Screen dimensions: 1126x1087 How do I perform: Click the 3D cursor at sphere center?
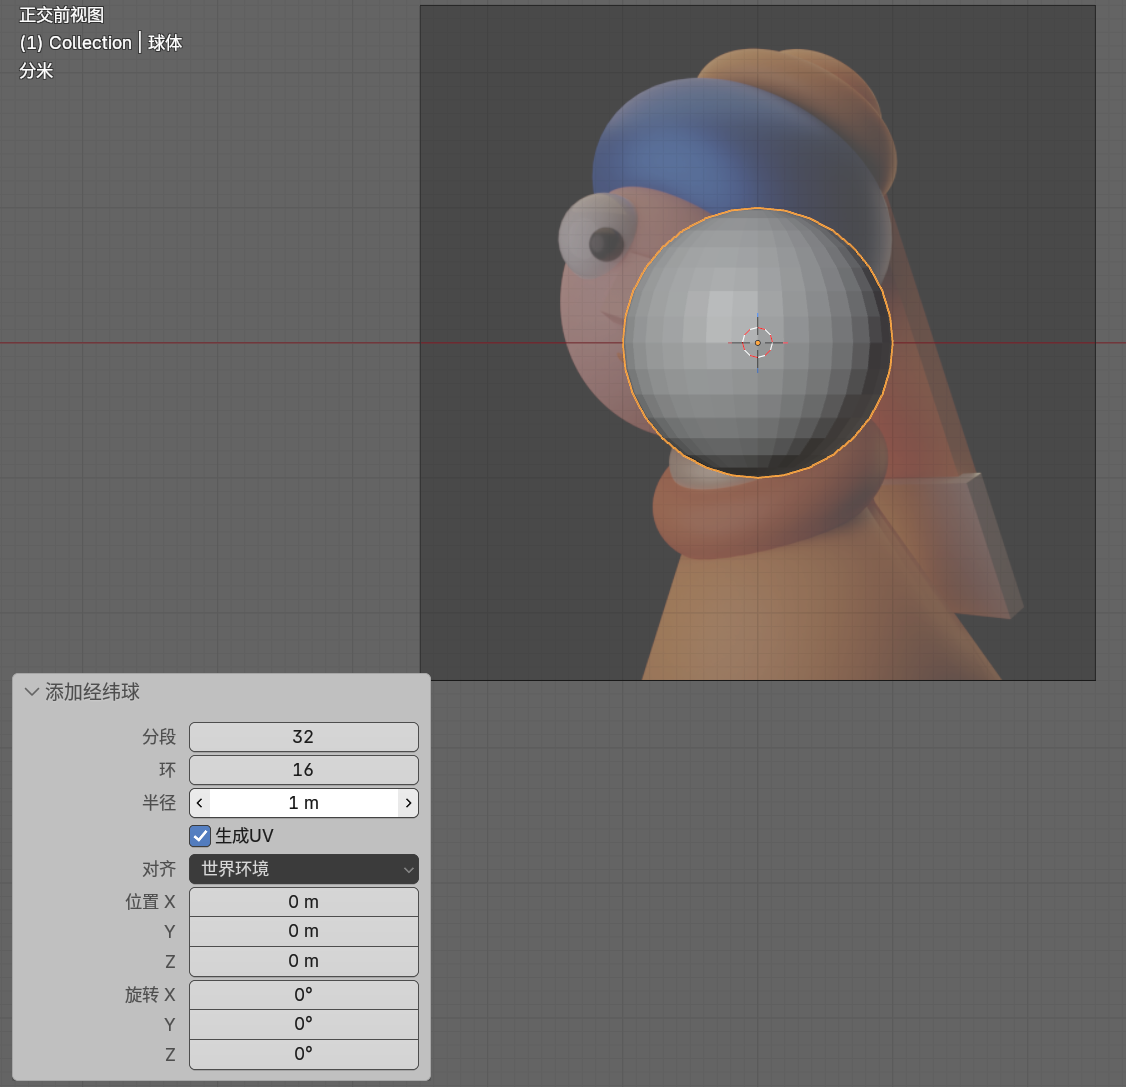click(758, 343)
